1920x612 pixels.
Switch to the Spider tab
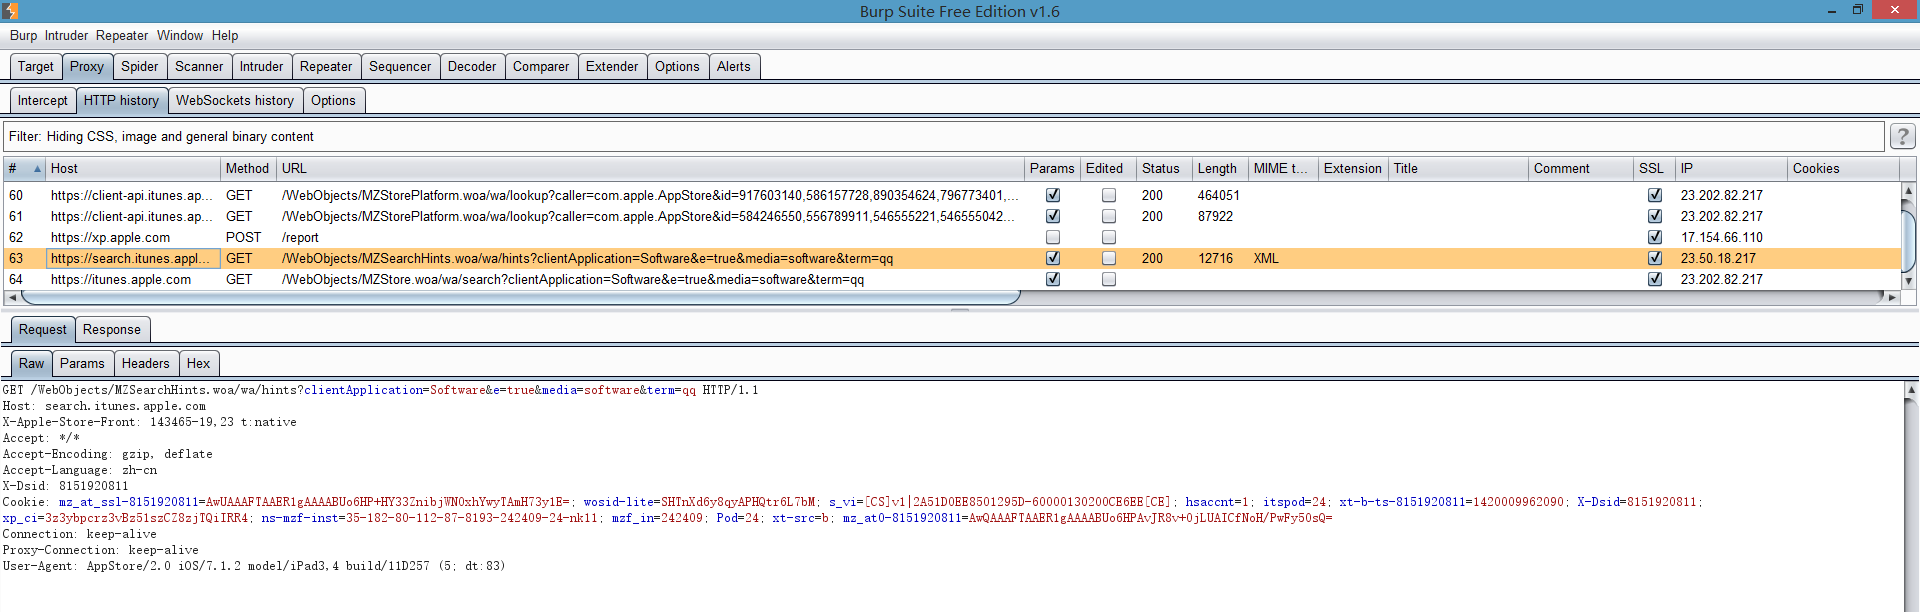tap(140, 66)
